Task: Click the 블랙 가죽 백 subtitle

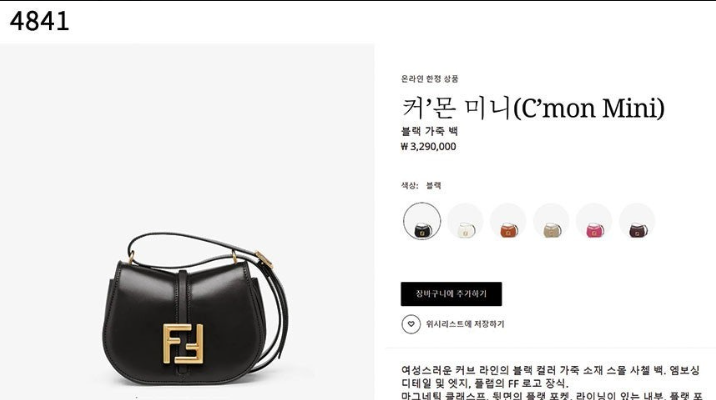Action: click(429, 132)
